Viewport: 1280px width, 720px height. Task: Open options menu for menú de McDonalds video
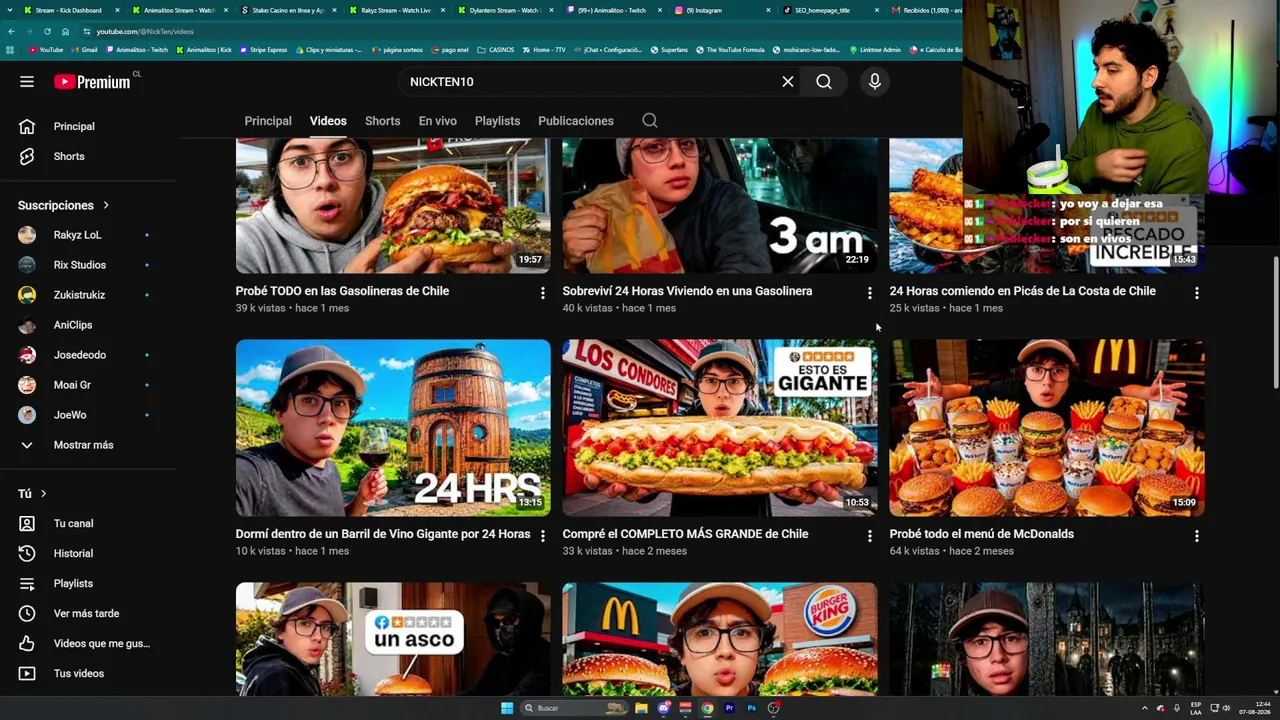pos(1197,536)
